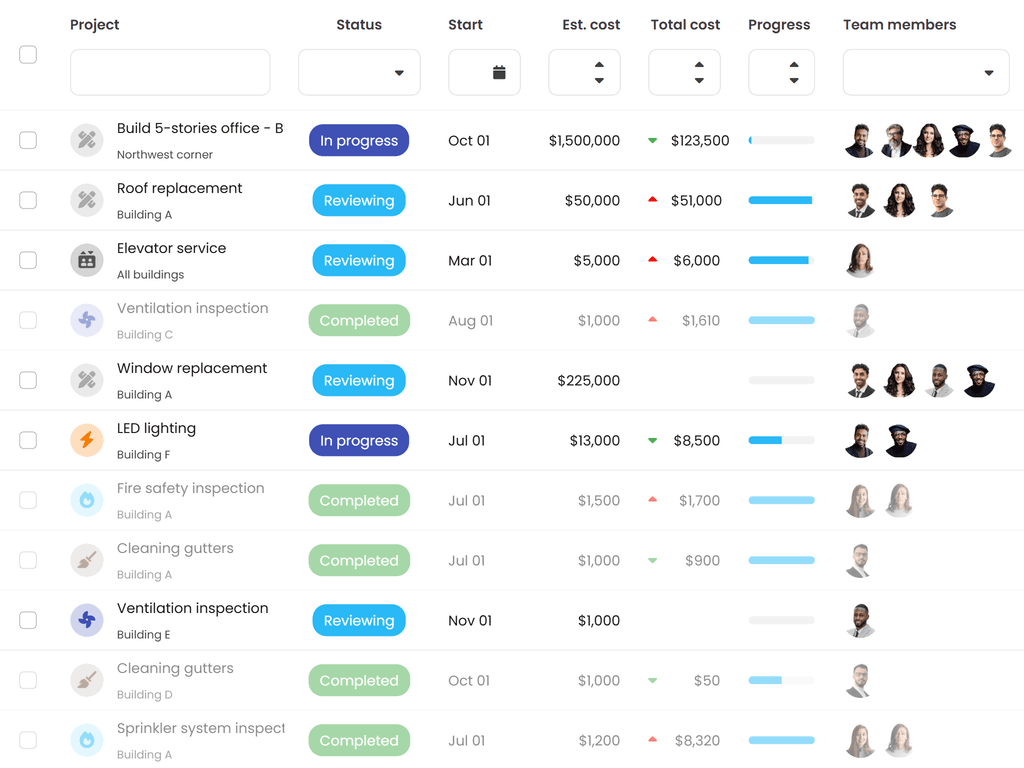
Task: Click the In progress badge on Build 5-stories office
Action: (x=359, y=140)
